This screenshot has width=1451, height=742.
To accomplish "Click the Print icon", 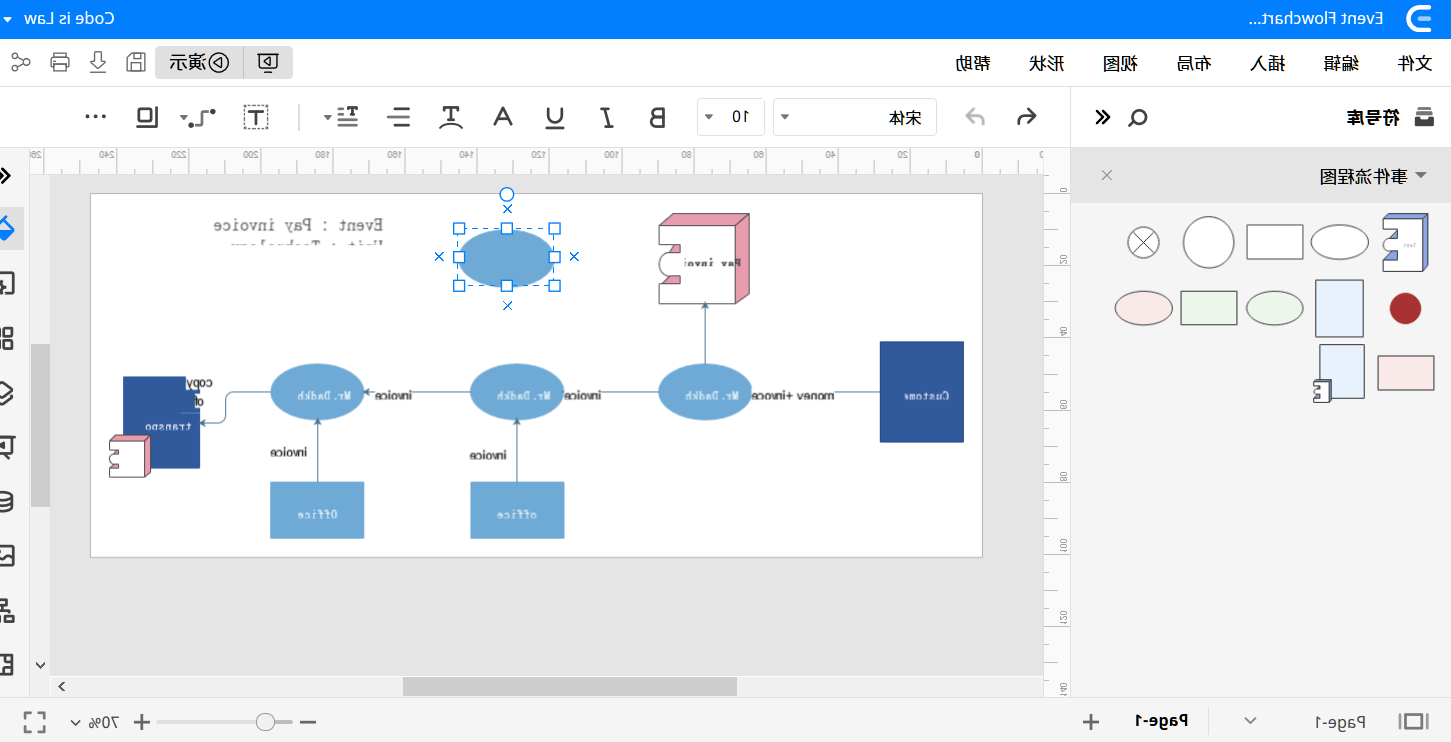I will point(60,62).
